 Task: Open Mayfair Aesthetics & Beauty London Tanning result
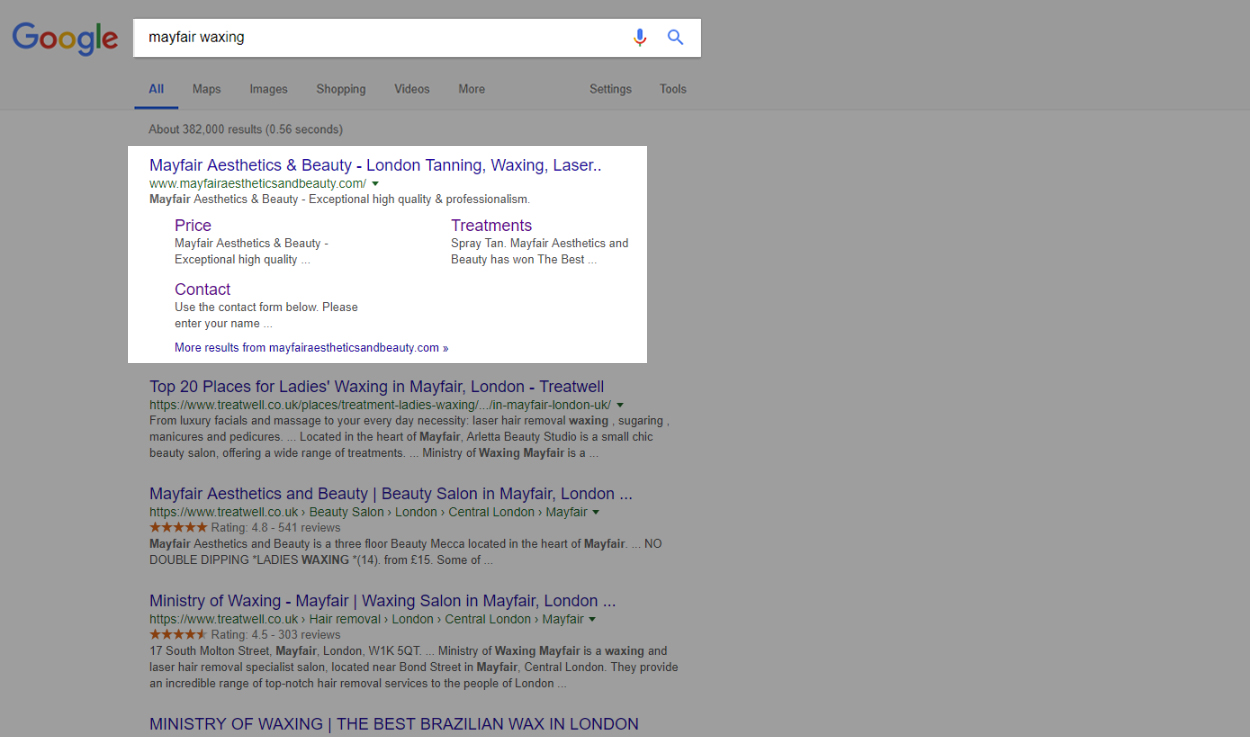click(375, 165)
